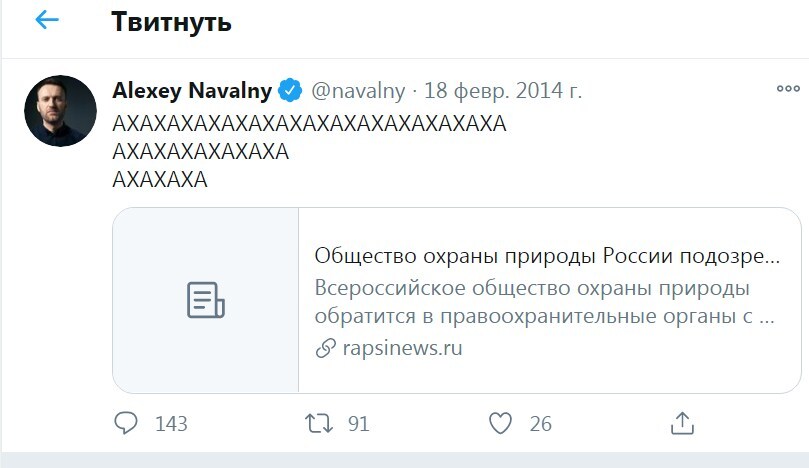Click the Alexey Navalny display name

point(192,91)
